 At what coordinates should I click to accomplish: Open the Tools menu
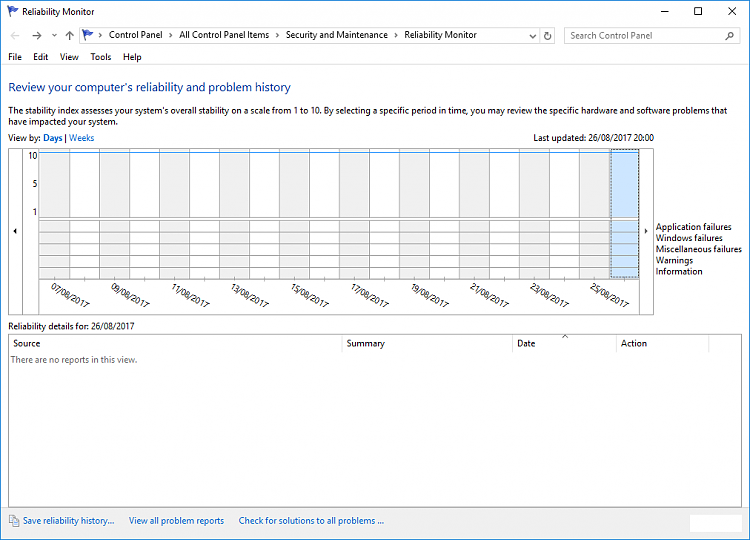(101, 57)
